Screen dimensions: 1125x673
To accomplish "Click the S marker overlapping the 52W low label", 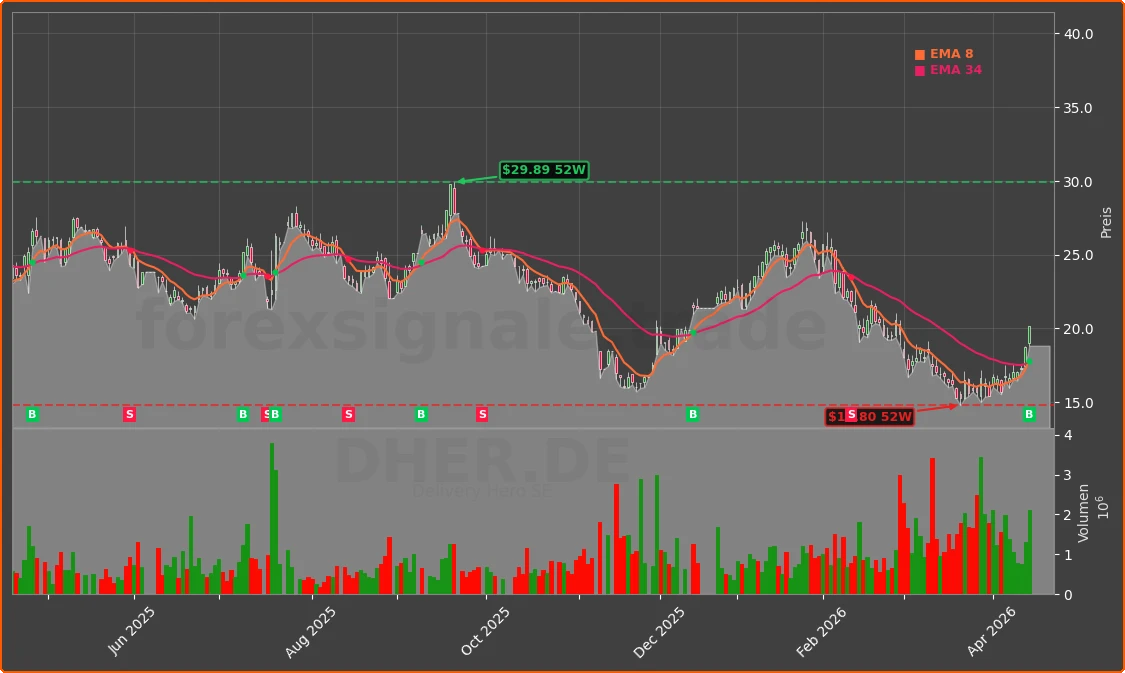I will point(851,414).
